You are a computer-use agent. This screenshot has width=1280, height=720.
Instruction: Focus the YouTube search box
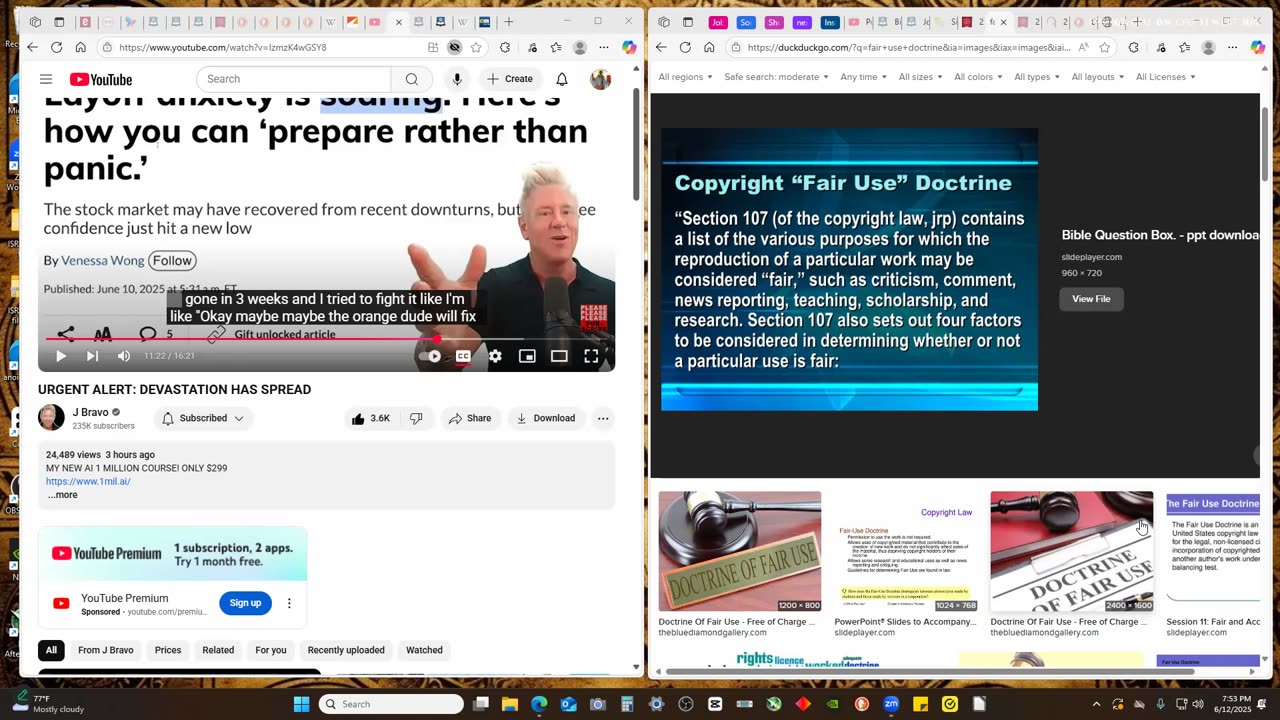[294, 79]
